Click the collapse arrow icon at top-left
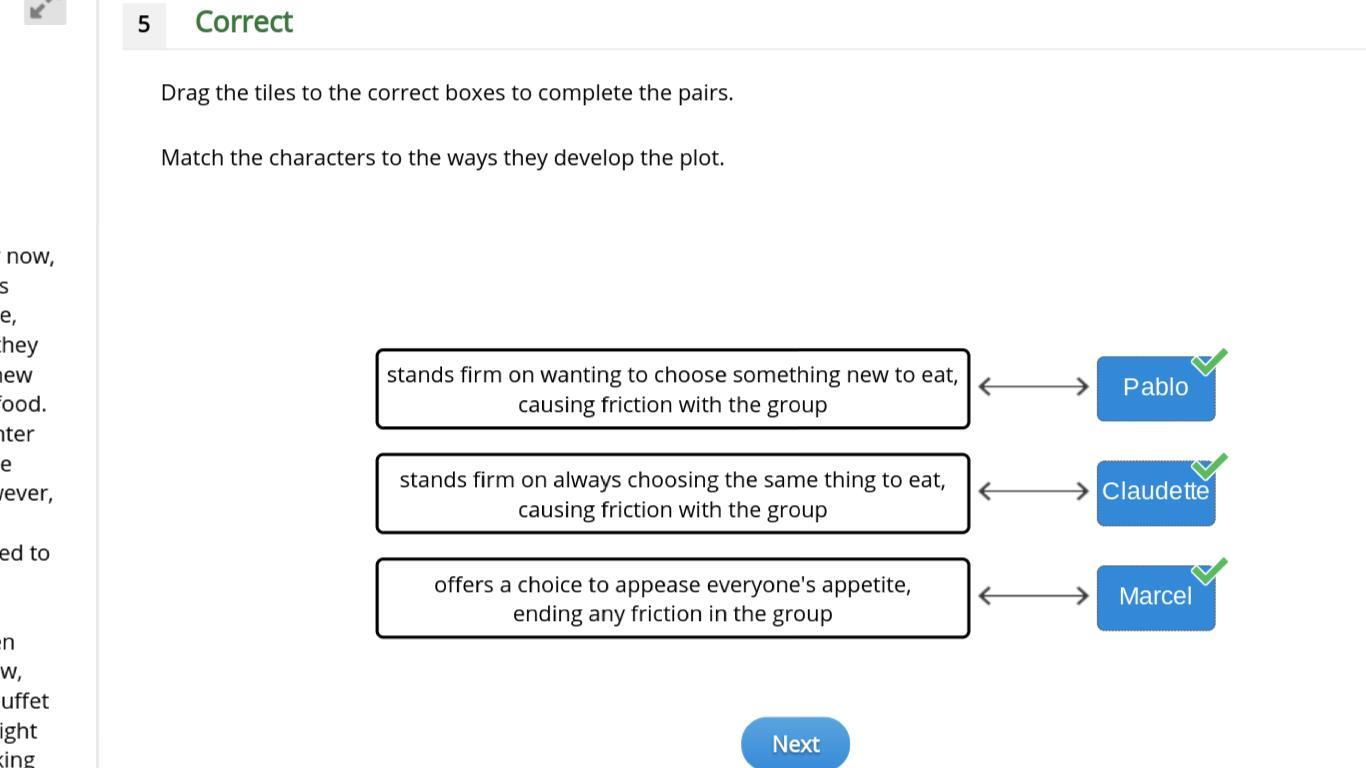 coord(43,10)
